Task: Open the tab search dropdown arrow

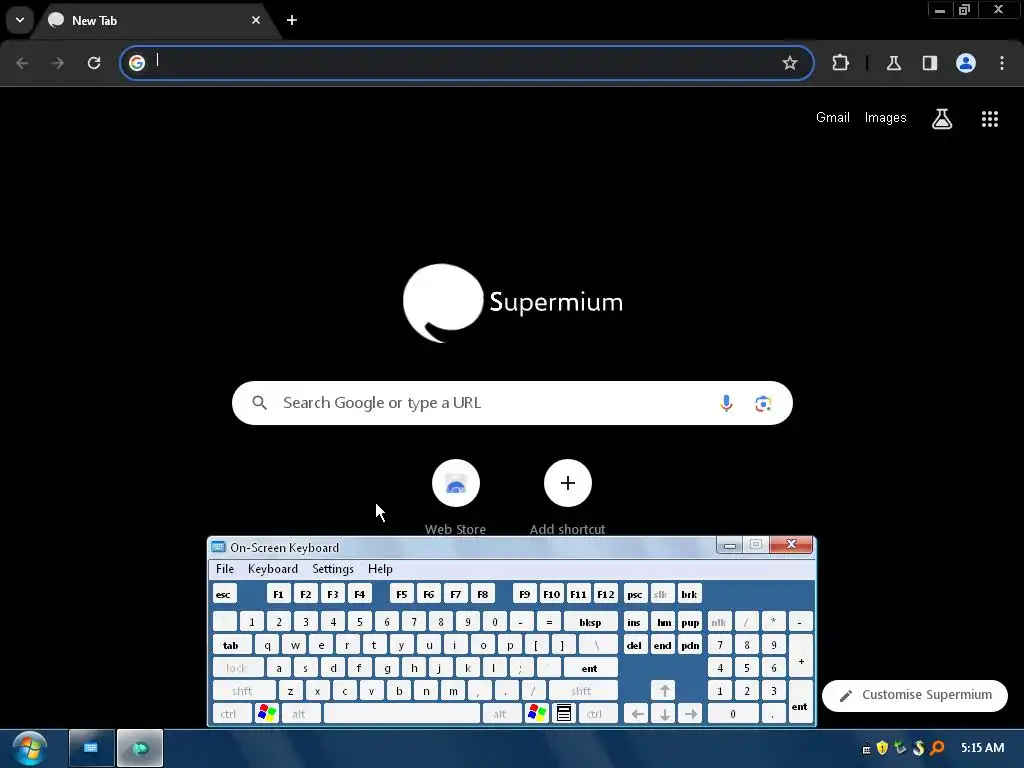Action: [x=20, y=20]
